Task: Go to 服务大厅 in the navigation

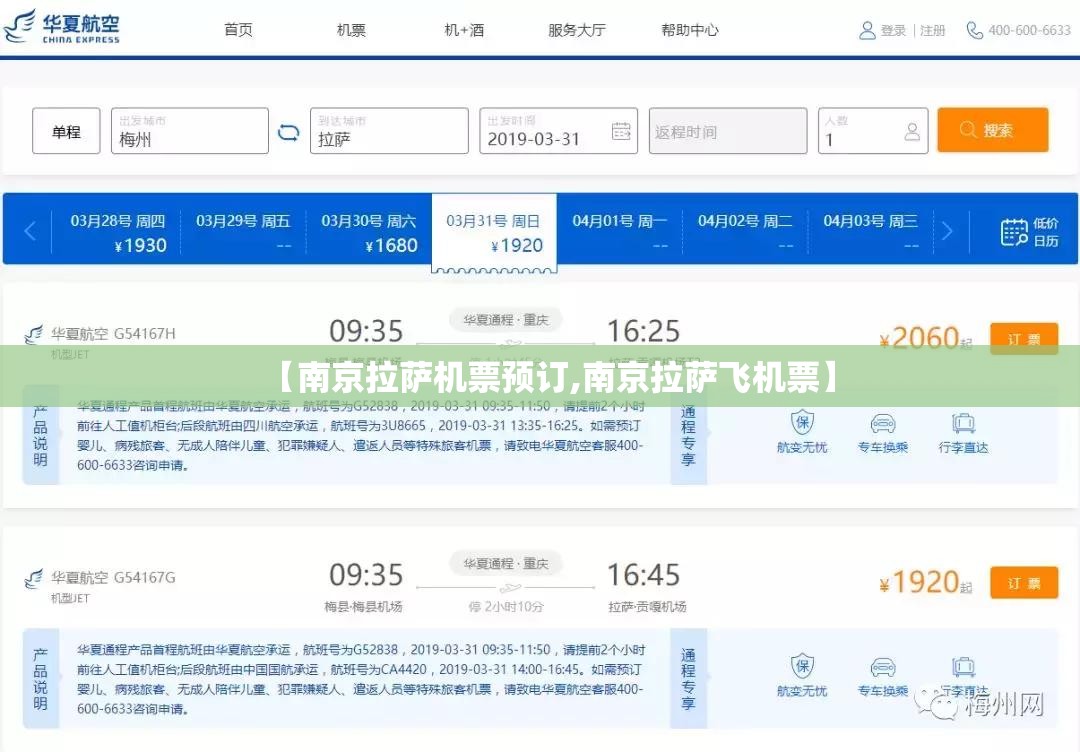Action: tap(576, 30)
